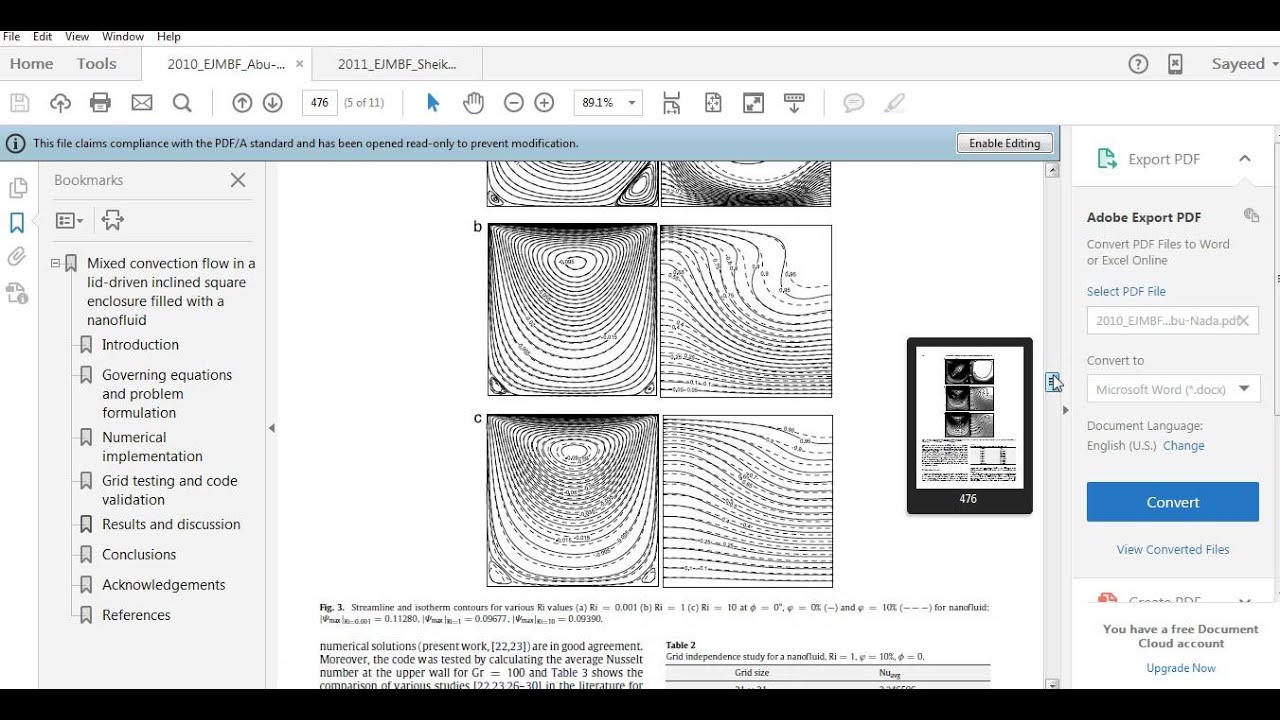Viewport: 1280px width, 720px height.
Task: Open Convert to Microsoft Word dropdown
Action: (x=1173, y=389)
